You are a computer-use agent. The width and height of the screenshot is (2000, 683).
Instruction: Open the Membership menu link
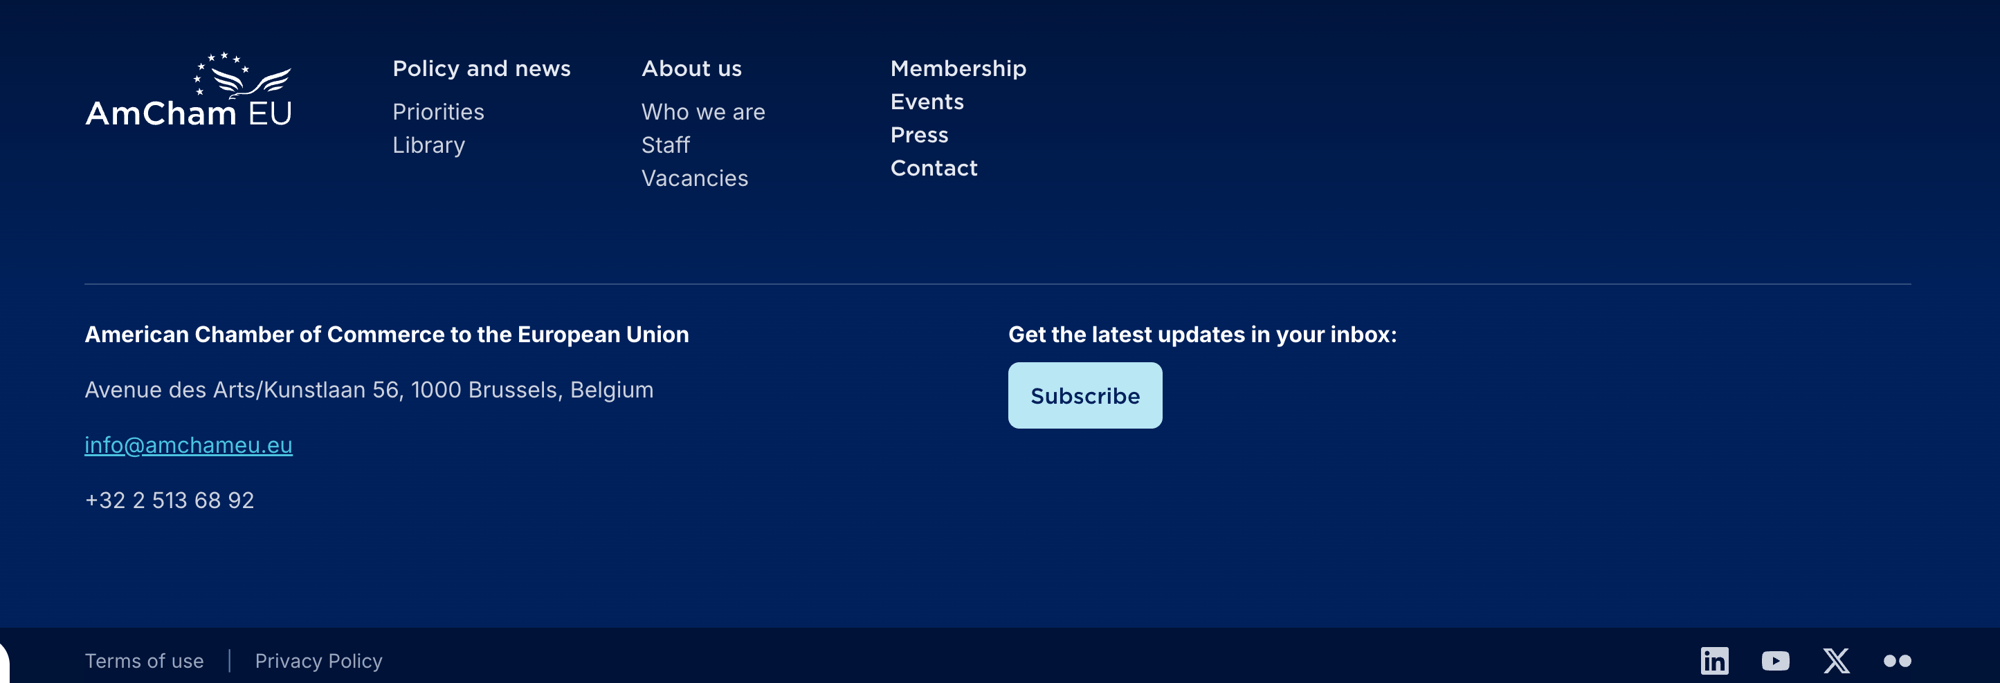(x=958, y=68)
